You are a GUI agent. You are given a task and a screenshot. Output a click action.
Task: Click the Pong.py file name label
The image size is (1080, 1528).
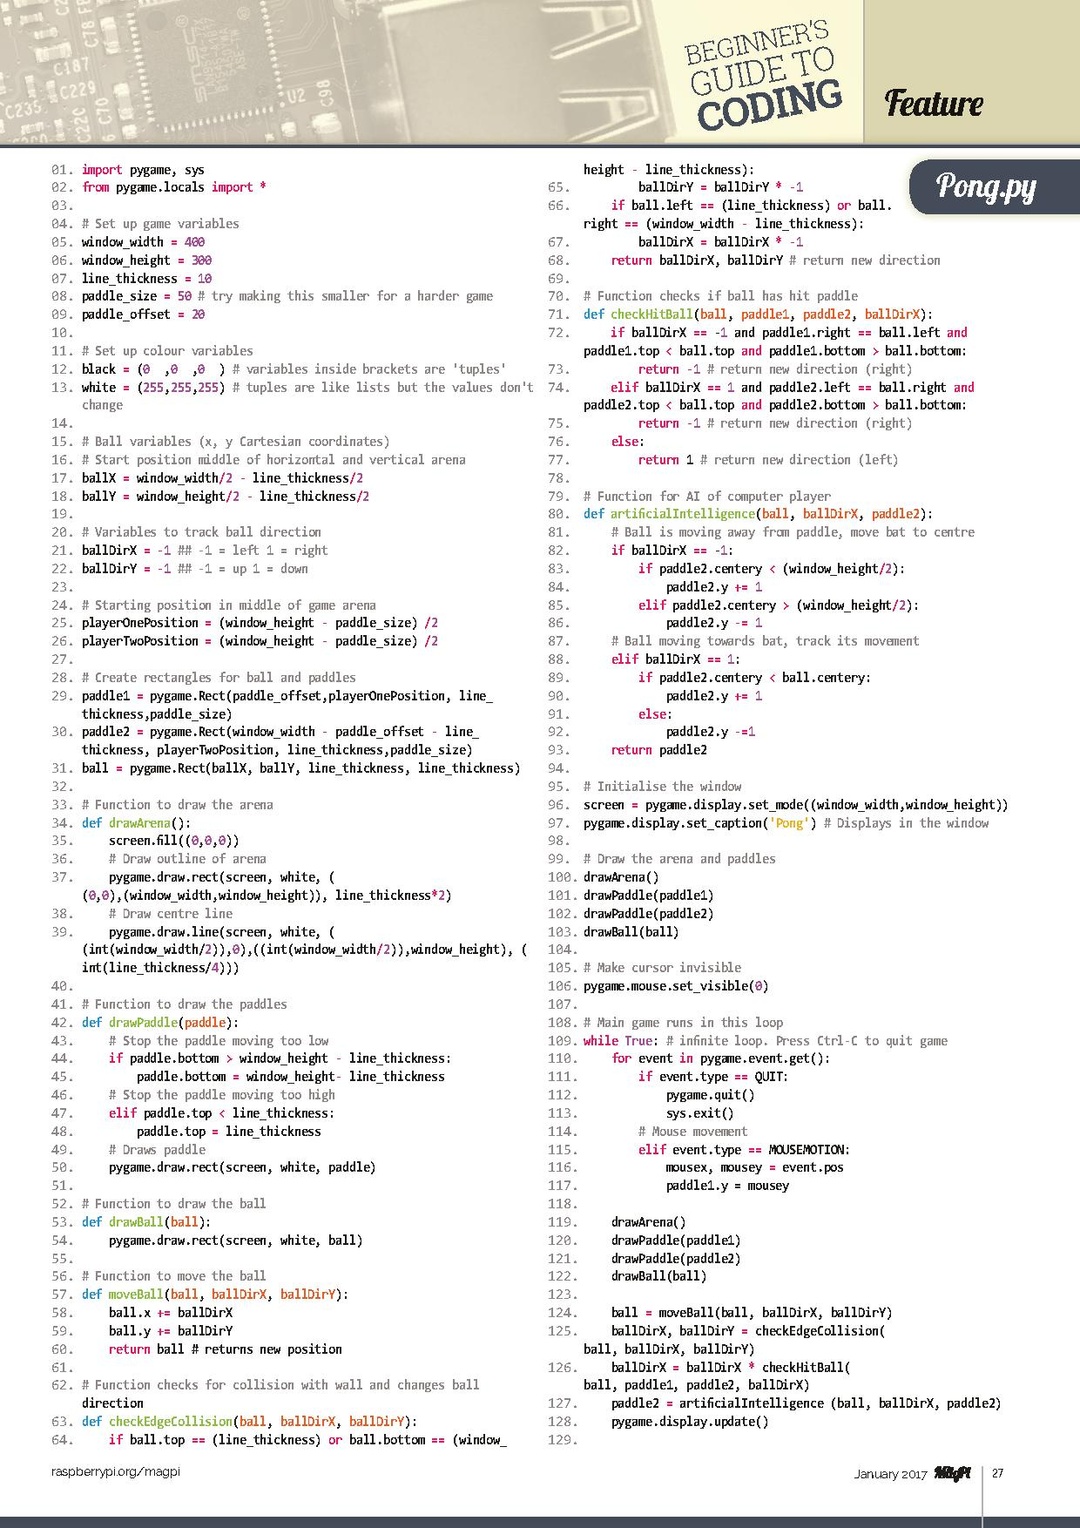(x=985, y=186)
